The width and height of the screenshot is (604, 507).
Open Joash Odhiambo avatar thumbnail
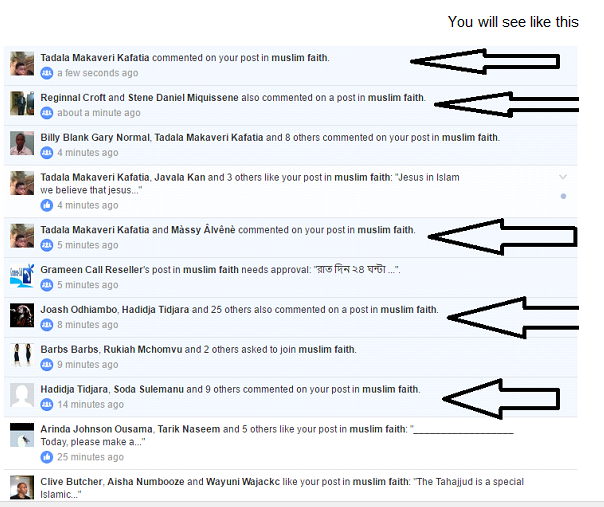click(x=22, y=316)
